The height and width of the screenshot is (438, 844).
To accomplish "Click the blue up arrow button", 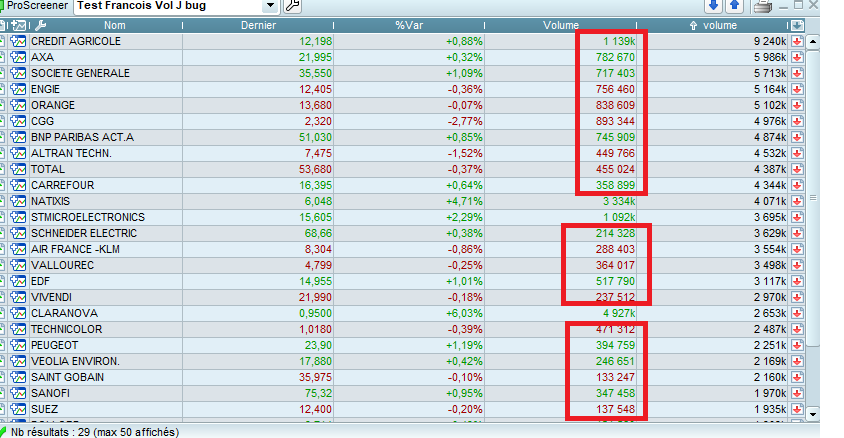I will click(735, 6).
